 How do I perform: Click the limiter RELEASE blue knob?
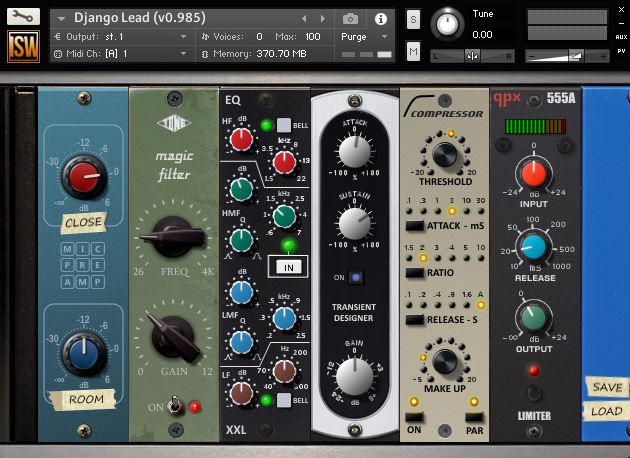coord(534,247)
